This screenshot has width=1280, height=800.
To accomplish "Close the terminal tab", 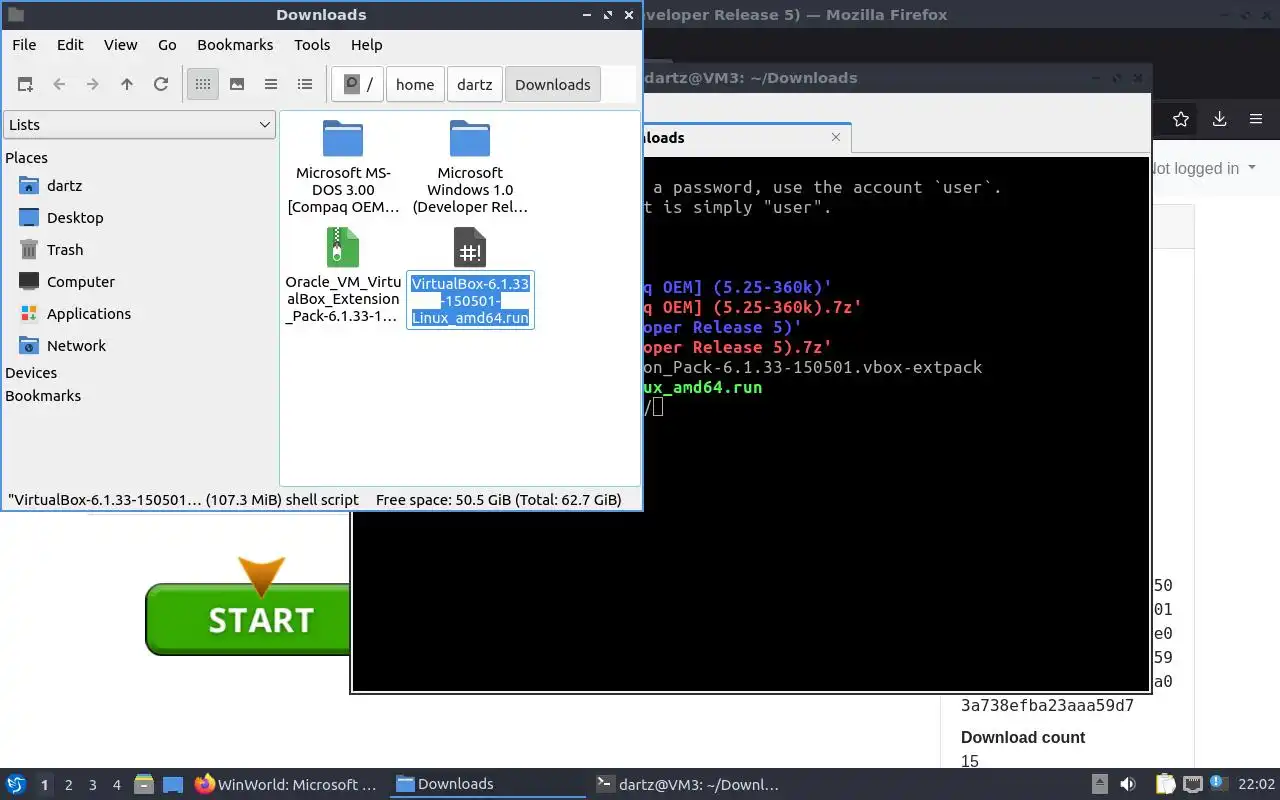I will pos(837,137).
